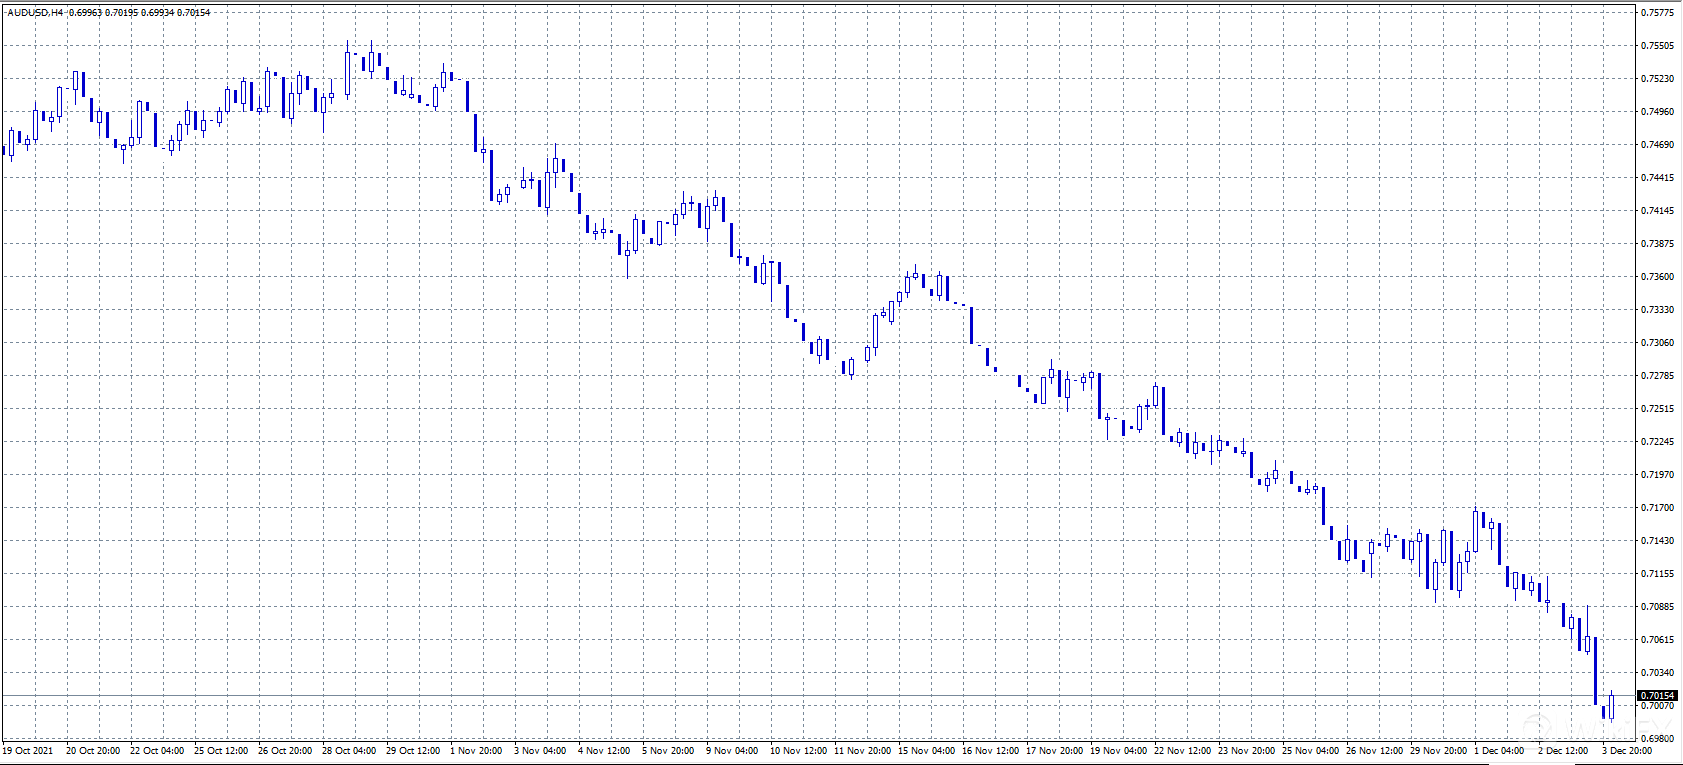Click the current price tag 0.70154

point(1657,695)
